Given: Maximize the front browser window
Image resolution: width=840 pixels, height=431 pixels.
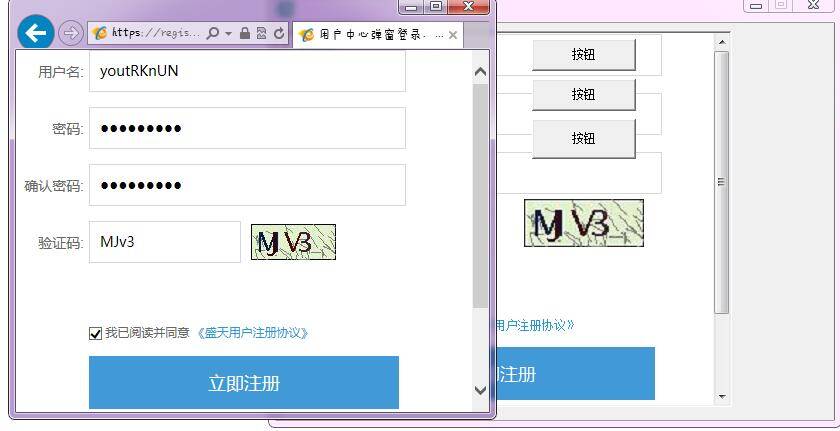Looking at the screenshot, I should tap(436, 6).
